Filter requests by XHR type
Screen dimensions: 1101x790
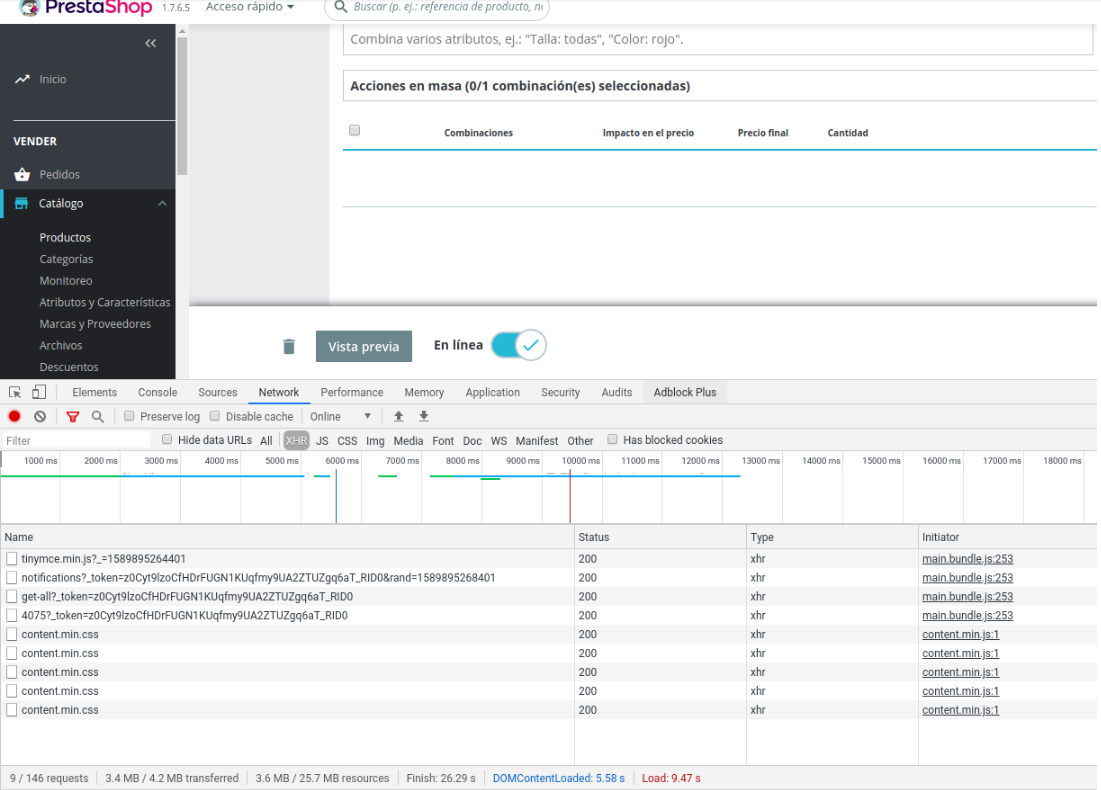coord(296,440)
